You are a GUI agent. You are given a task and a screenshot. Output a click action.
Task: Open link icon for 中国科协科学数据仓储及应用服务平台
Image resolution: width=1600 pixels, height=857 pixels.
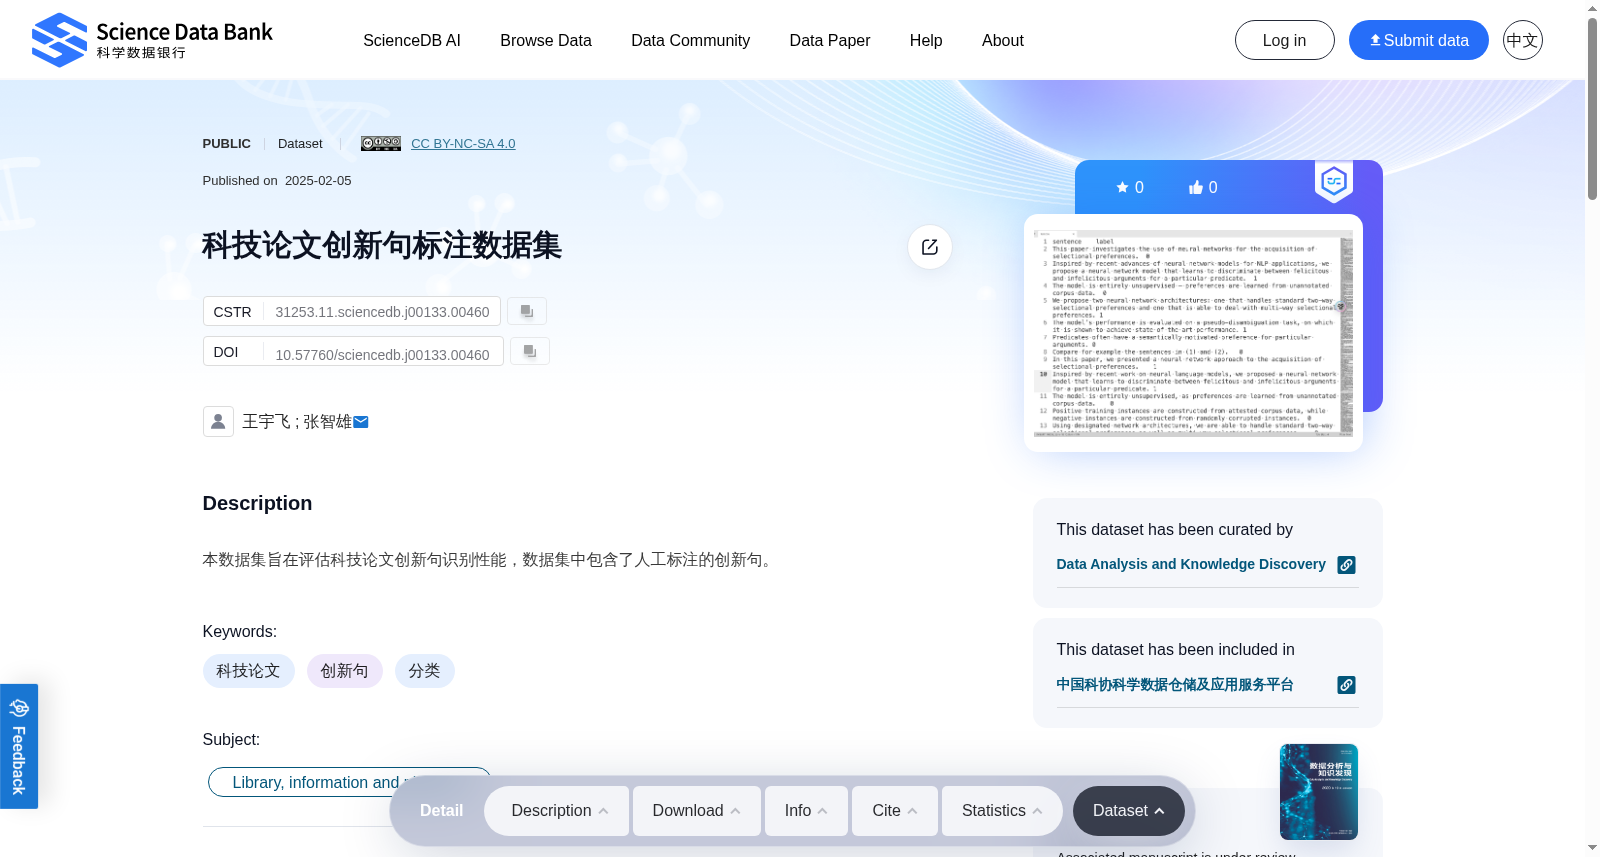click(1347, 685)
